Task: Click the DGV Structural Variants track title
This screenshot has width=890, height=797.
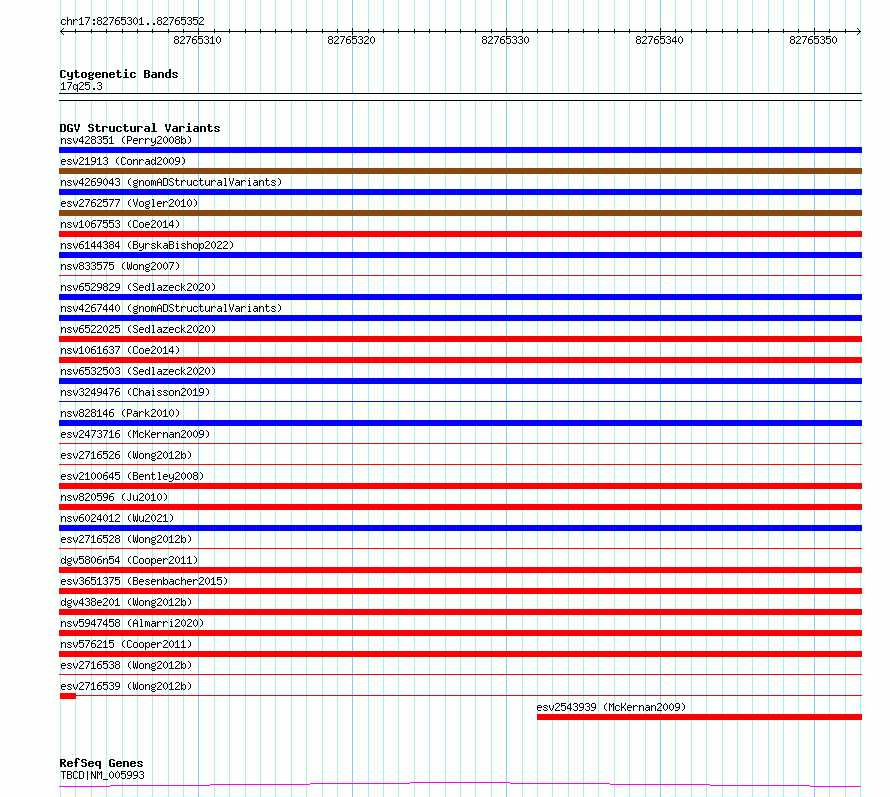Action: click(x=140, y=128)
